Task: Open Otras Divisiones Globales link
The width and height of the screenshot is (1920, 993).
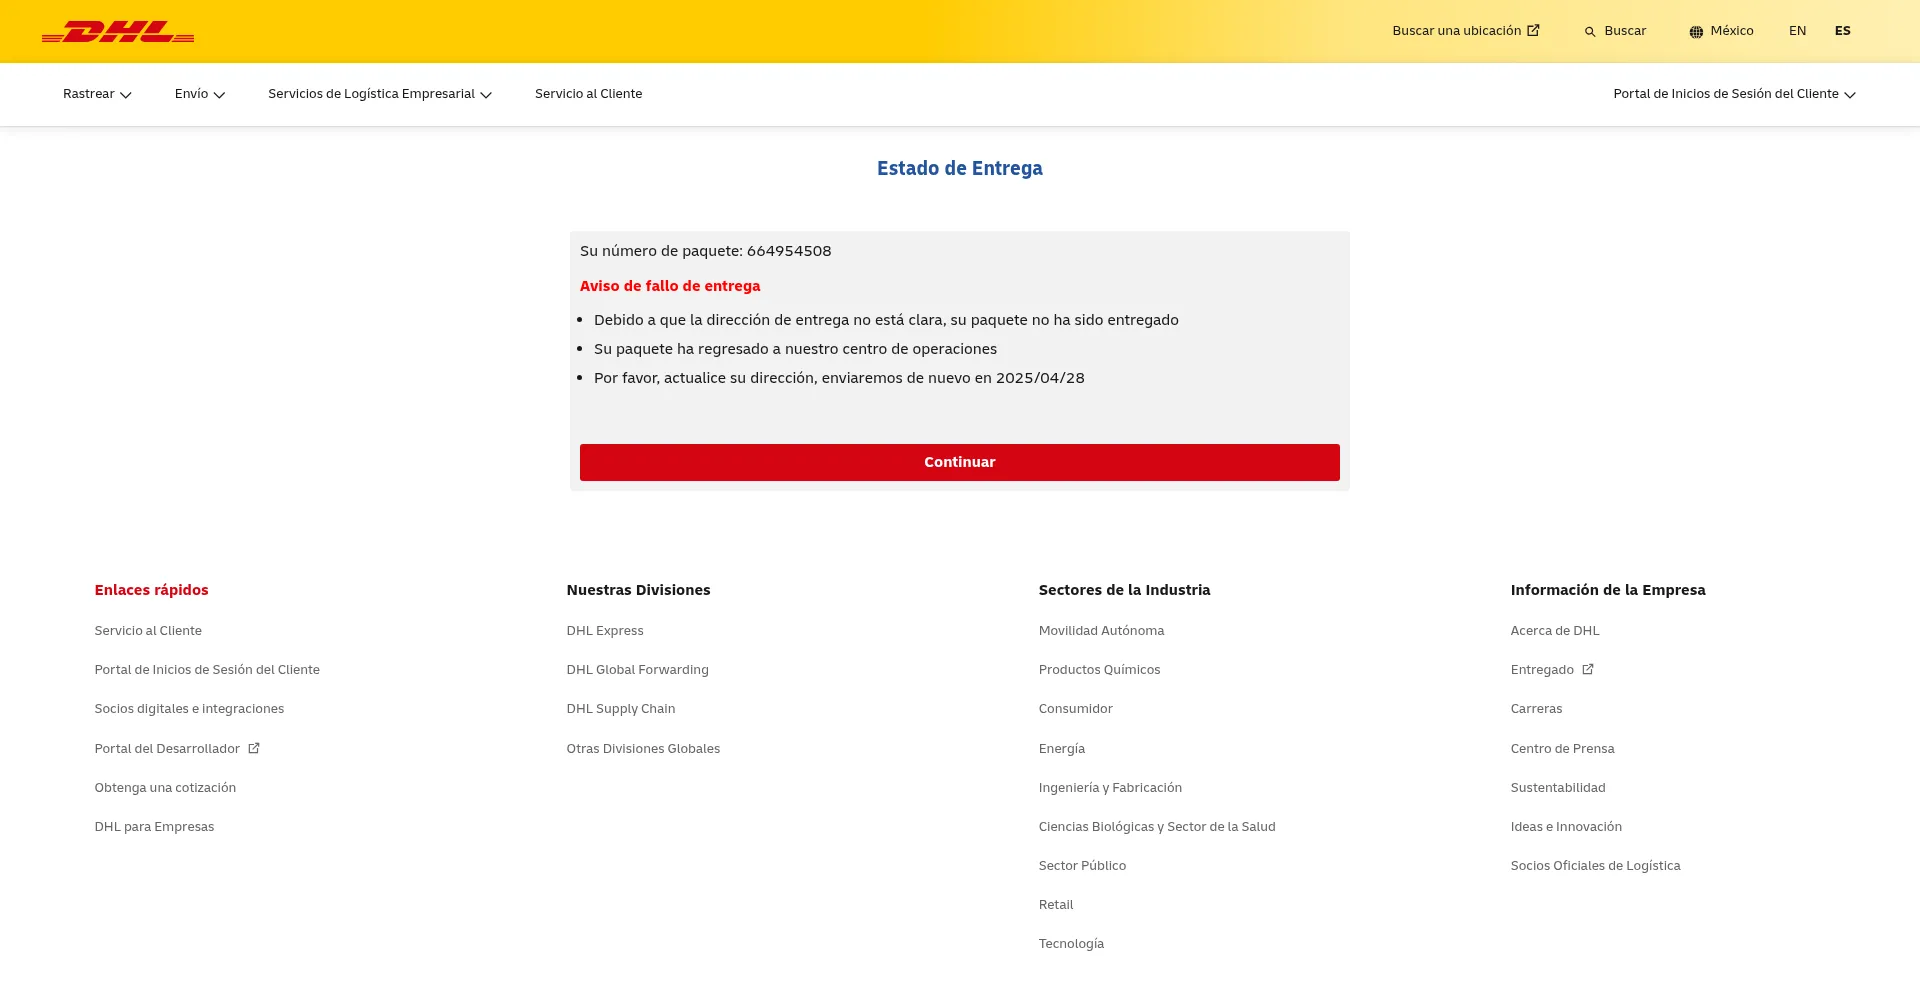Action: (643, 748)
